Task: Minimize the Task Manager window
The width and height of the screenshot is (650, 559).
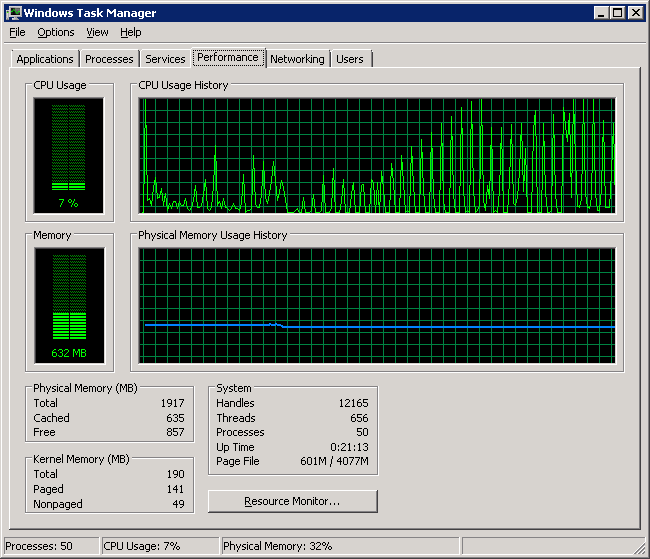Action: click(600, 13)
